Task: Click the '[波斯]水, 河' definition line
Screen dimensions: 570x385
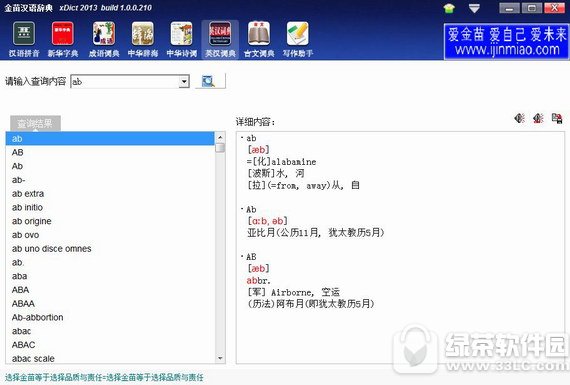Action: (276, 173)
